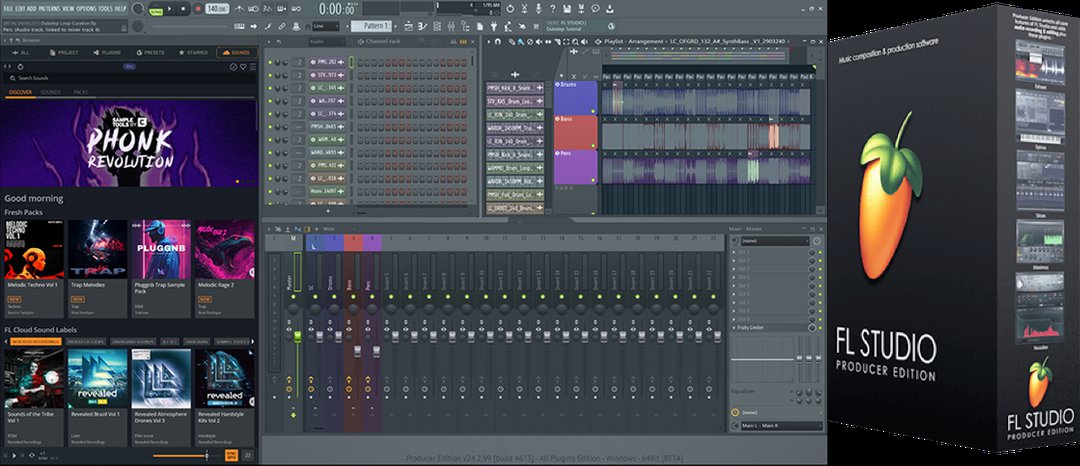This screenshot has height=466, width=1080.
Task: Open the globe news icon in hint bar
Action: coord(612,26)
